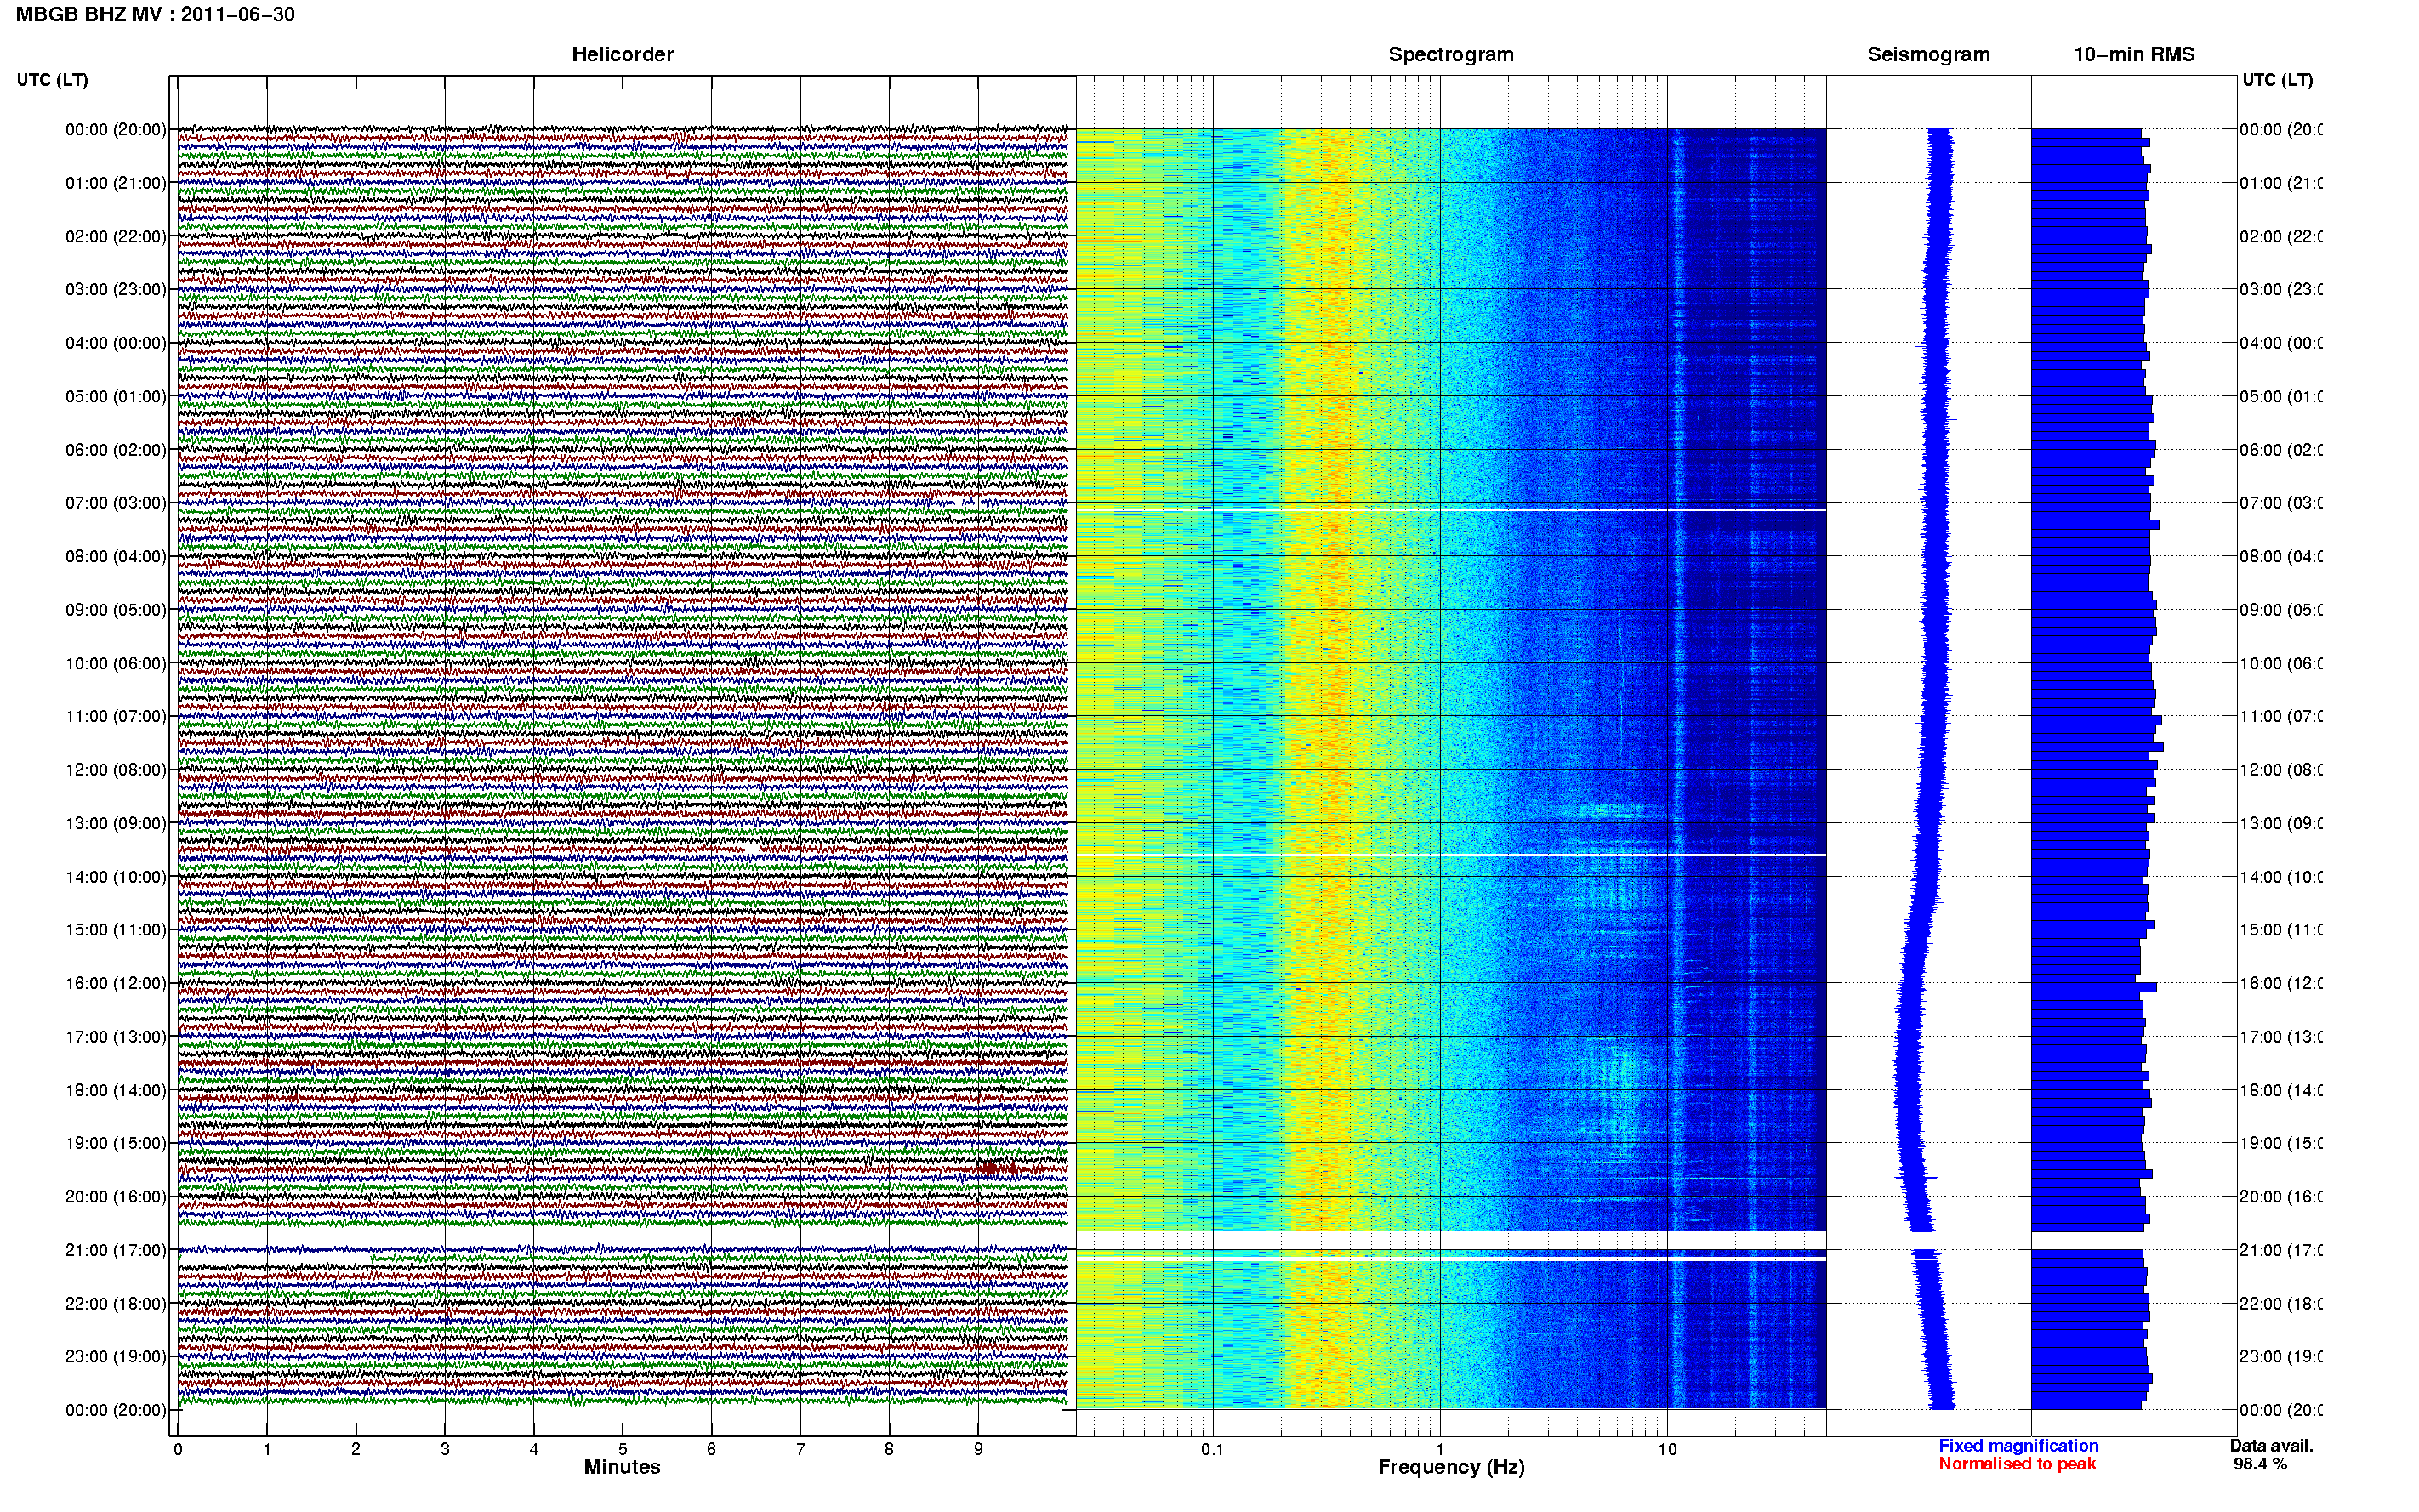Click the "10-min RMS" panel heading
Image resolution: width=2419 pixels, height=1512 pixels.
click(2134, 54)
